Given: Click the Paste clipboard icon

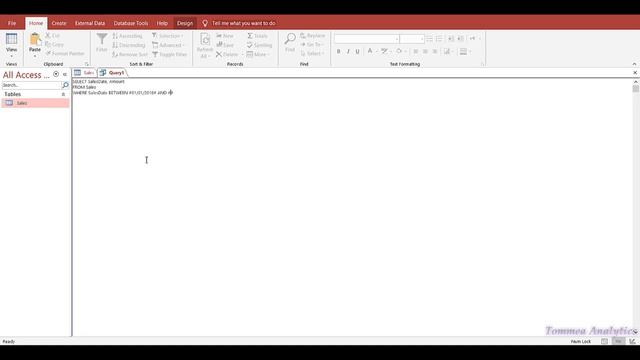Looking at the screenshot, I should 35,39.
